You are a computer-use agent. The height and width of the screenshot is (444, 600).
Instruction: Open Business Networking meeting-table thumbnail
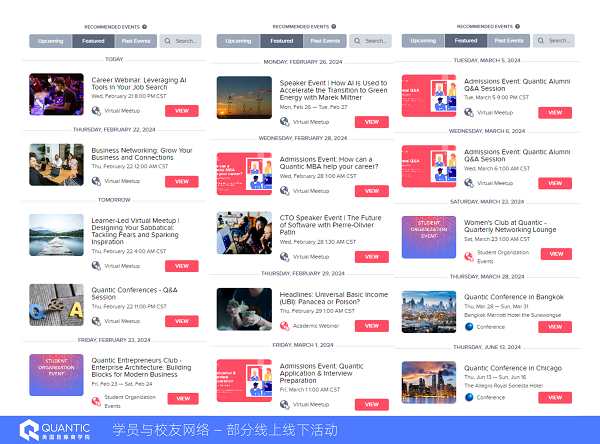coord(56,165)
